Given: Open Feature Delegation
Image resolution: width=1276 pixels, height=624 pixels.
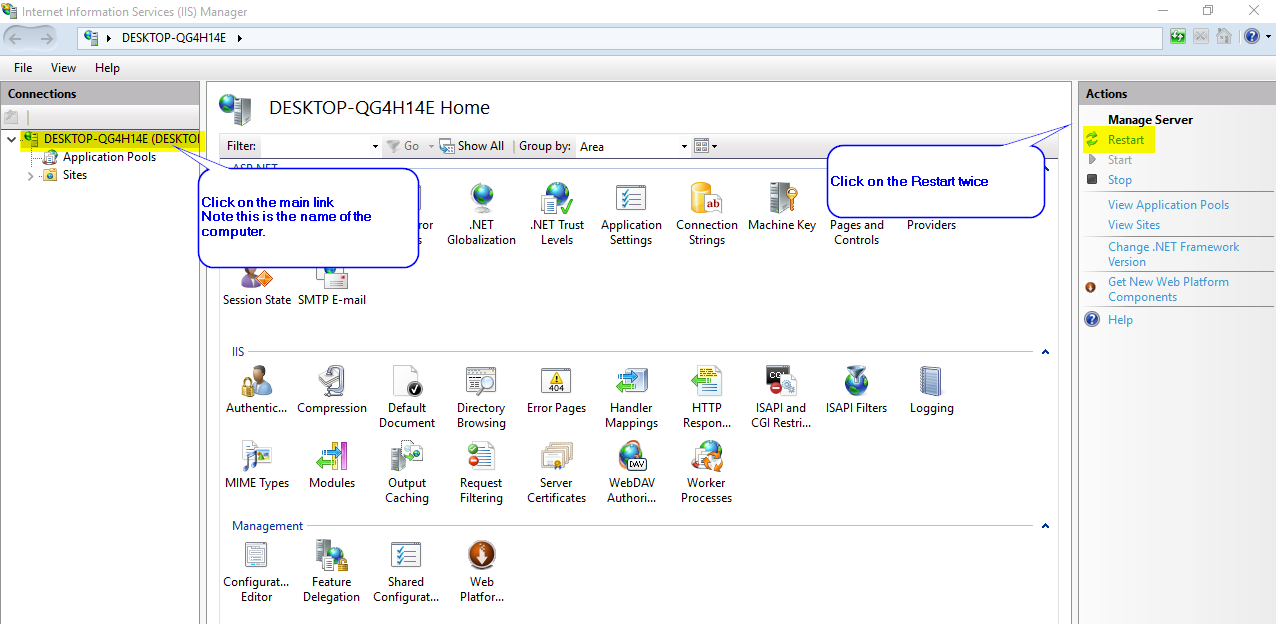Looking at the screenshot, I should 332,571.
